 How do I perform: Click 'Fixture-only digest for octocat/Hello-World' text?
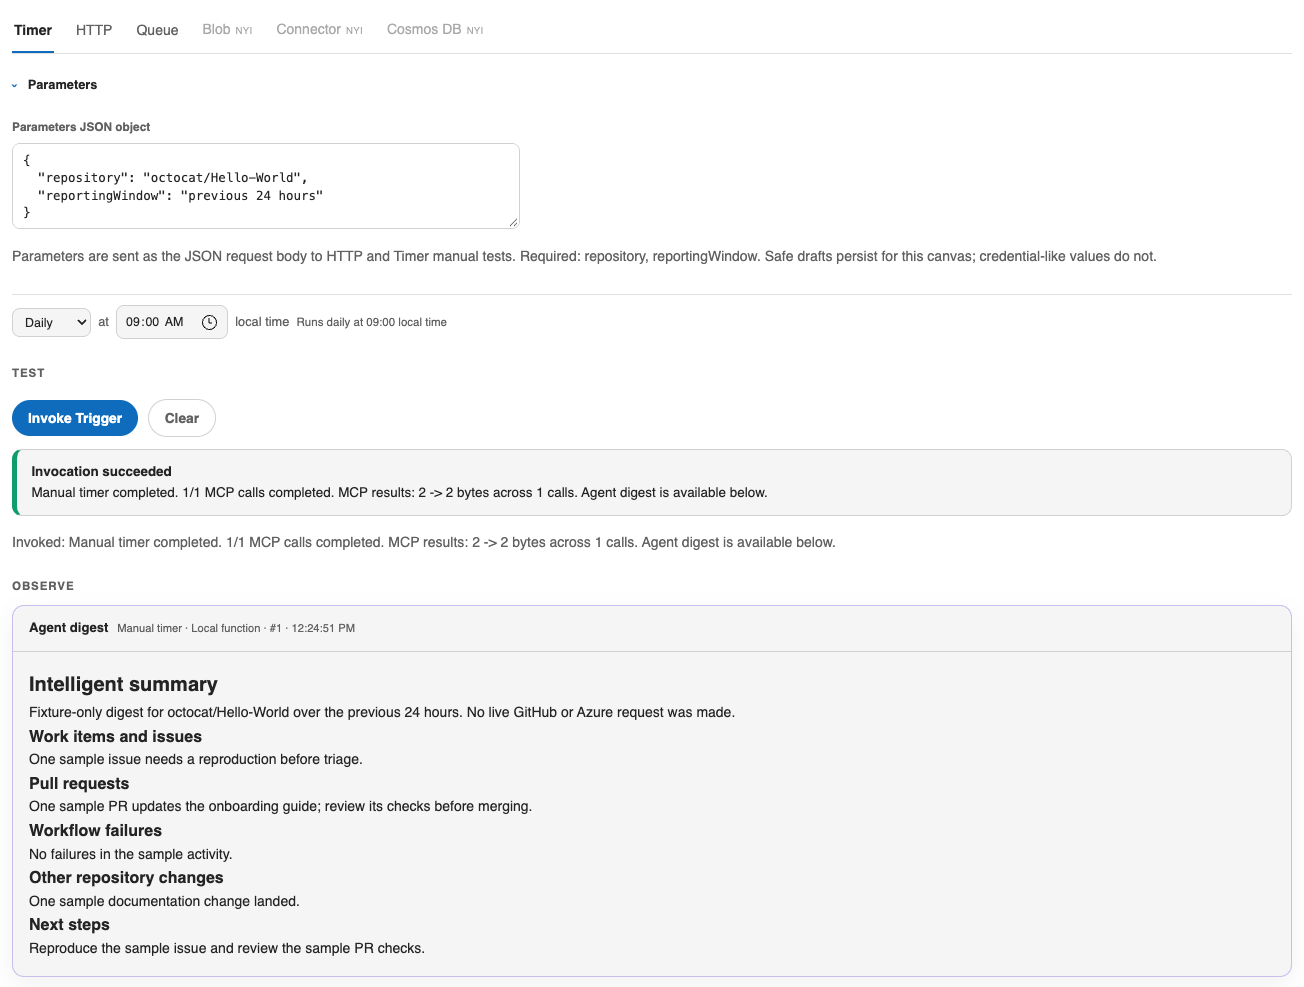point(382,712)
